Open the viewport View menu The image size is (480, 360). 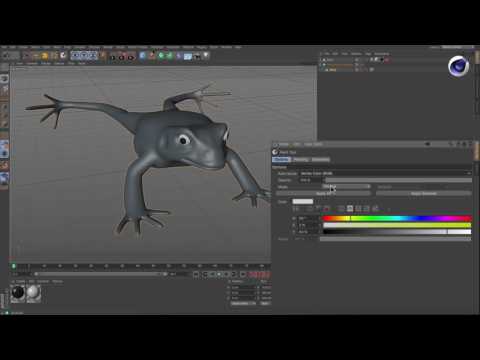[x=20, y=63]
